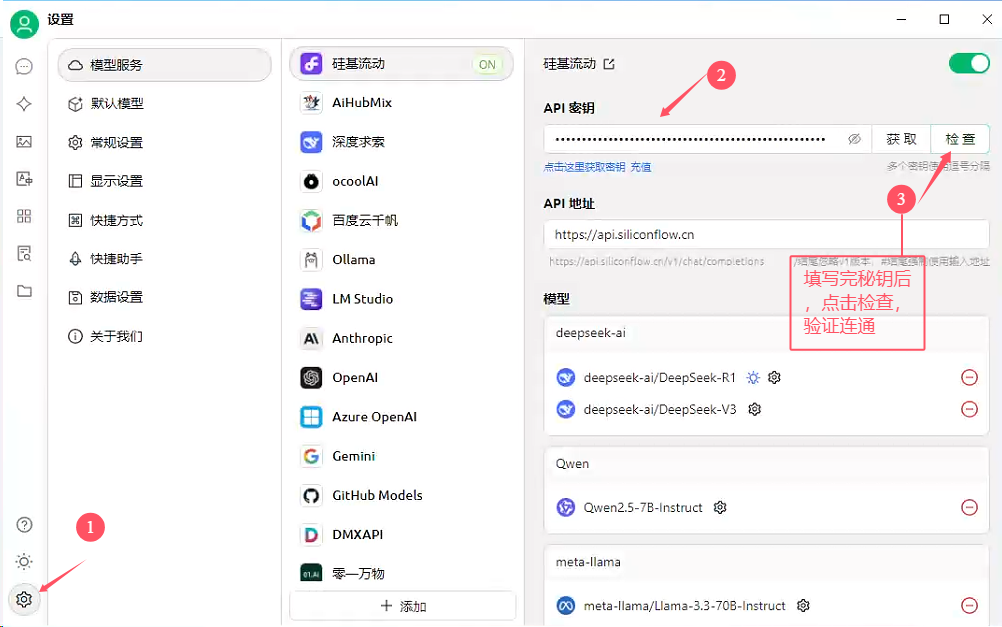1002x627 pixels.
Task: Open settings gear icon in sidebar
Action: [24, 600]
